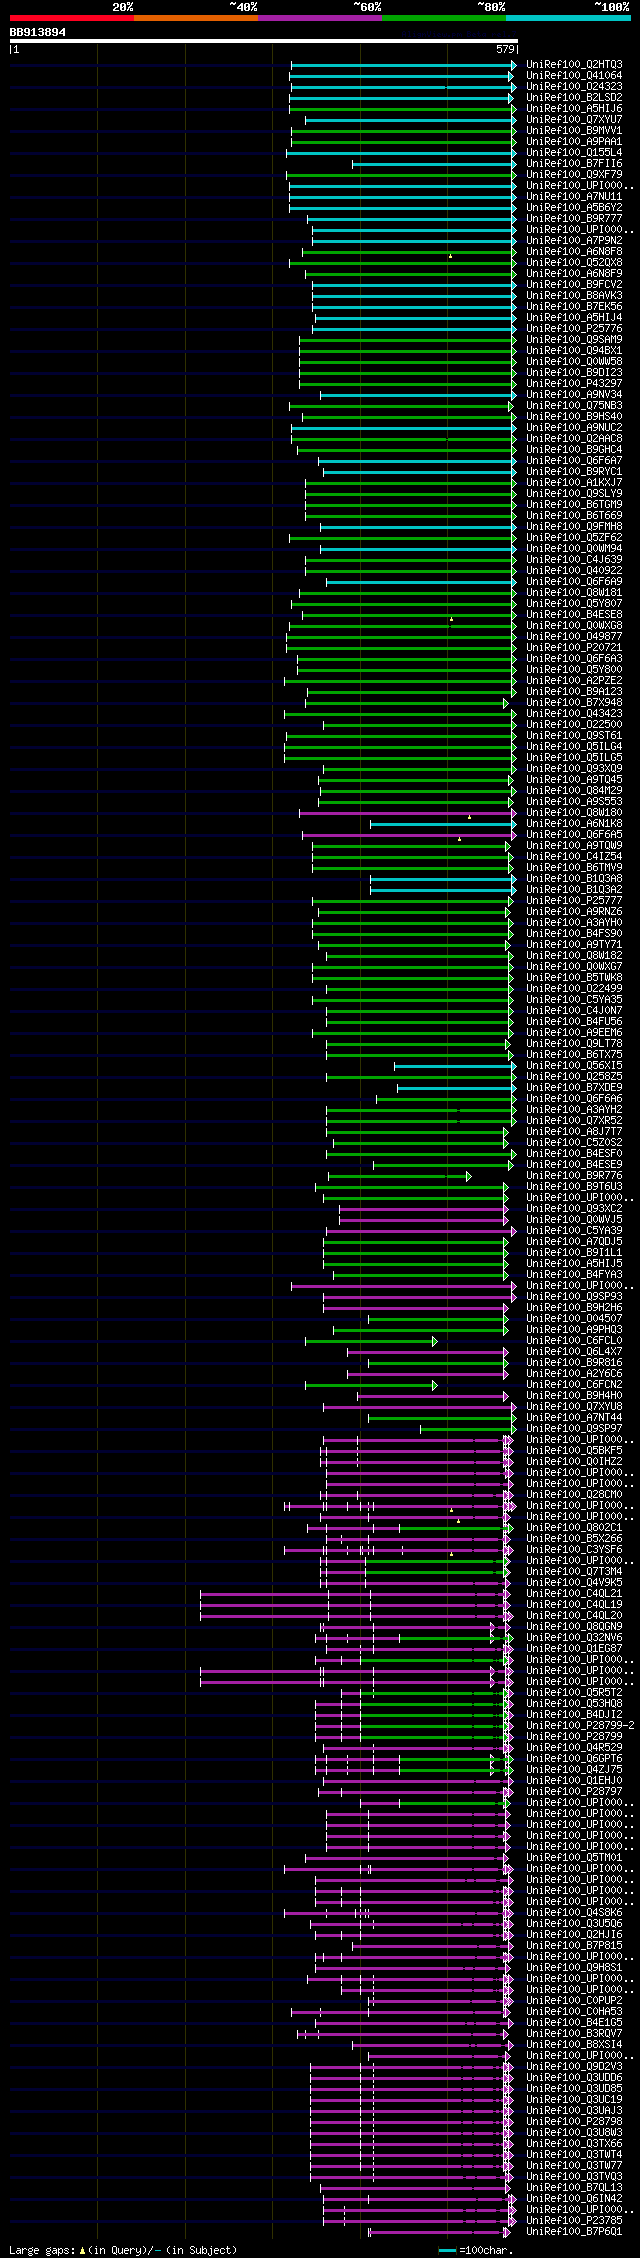Click the orange ~40% identity legend segment
Screen dimensions: 640x2258
tap(195, 18)
